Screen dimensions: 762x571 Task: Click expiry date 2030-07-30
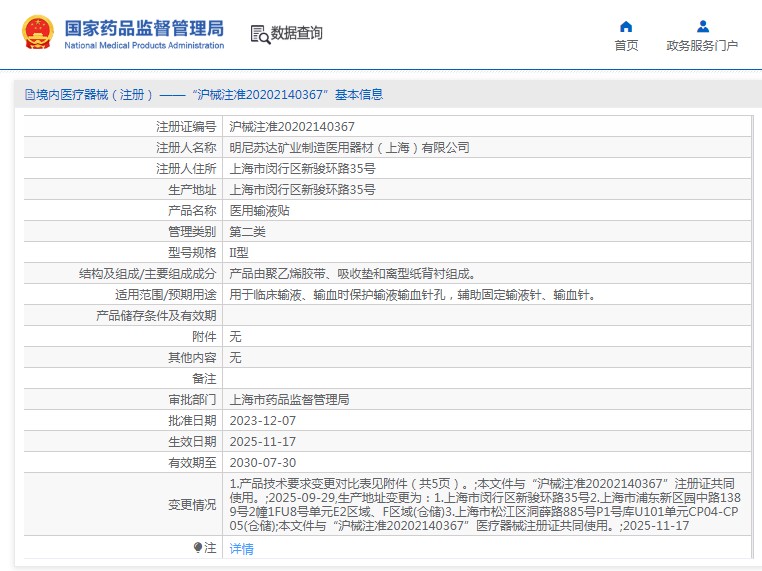[x=262, y=462]
